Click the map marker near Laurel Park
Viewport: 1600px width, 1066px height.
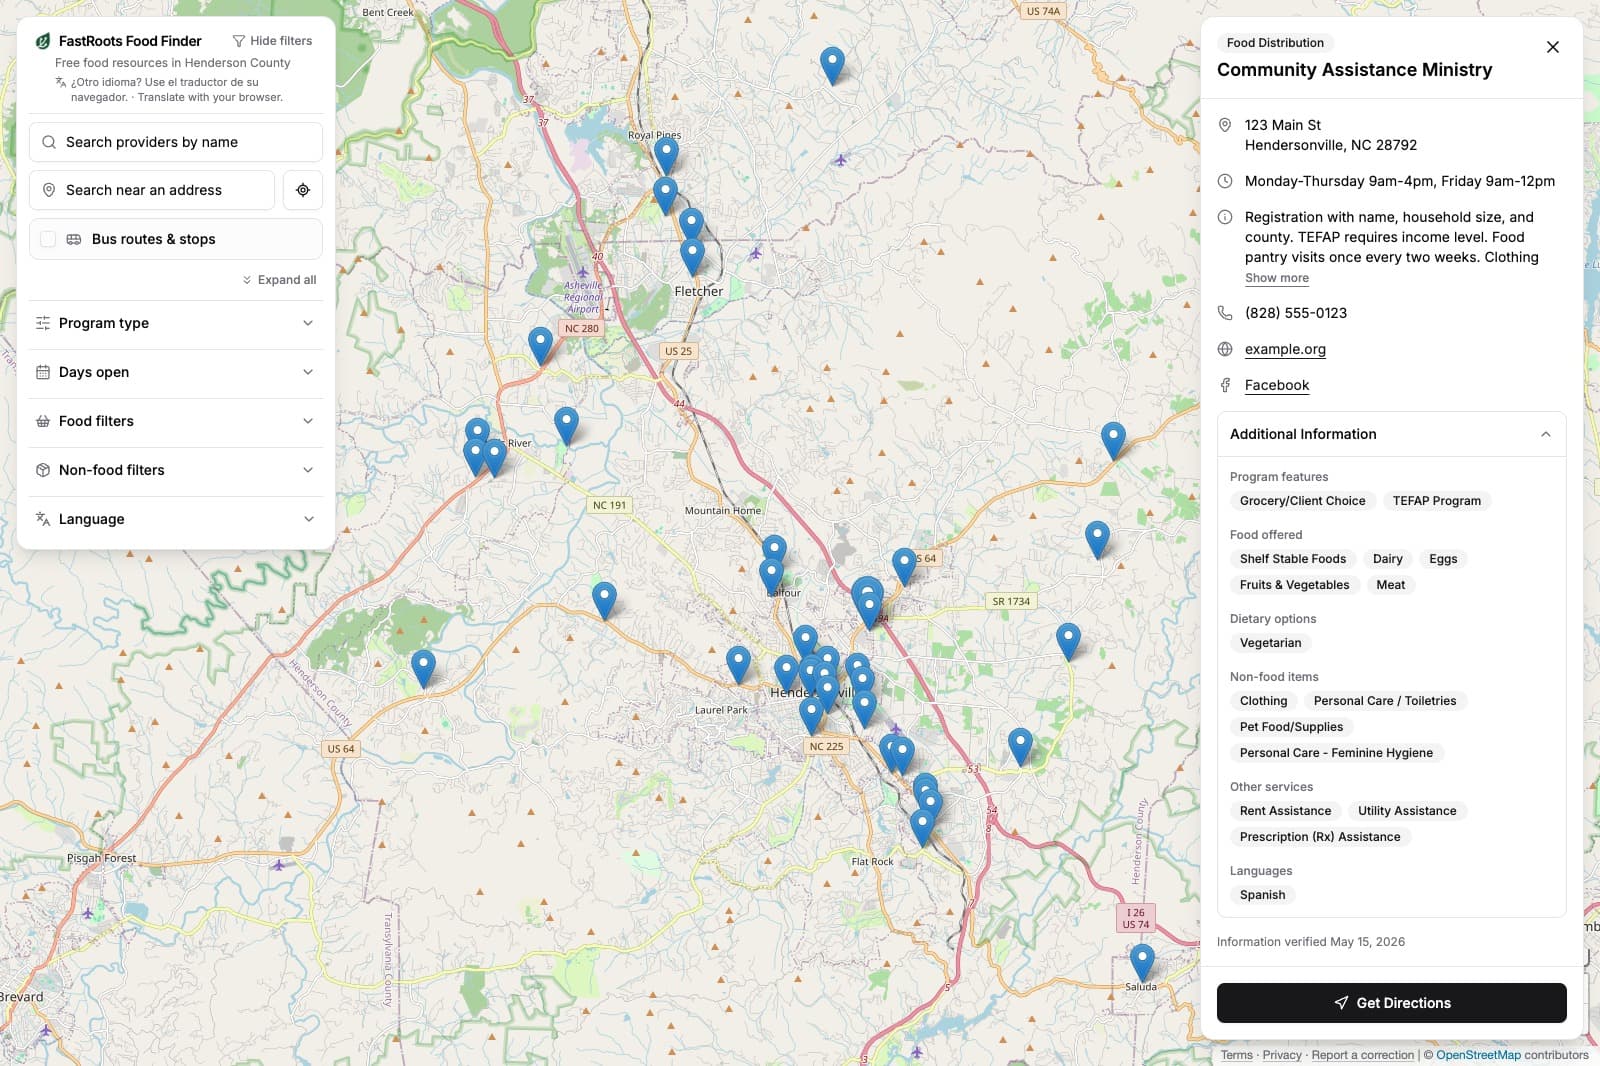[738, 664]
